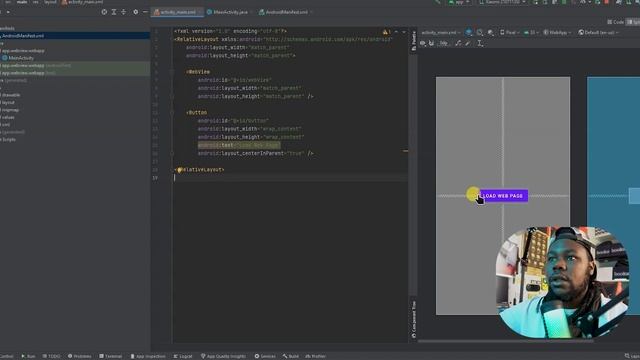The width and height of the screenshot is (640, 360).
Task: Switch to Split view mode
Action: coord(633,22)
